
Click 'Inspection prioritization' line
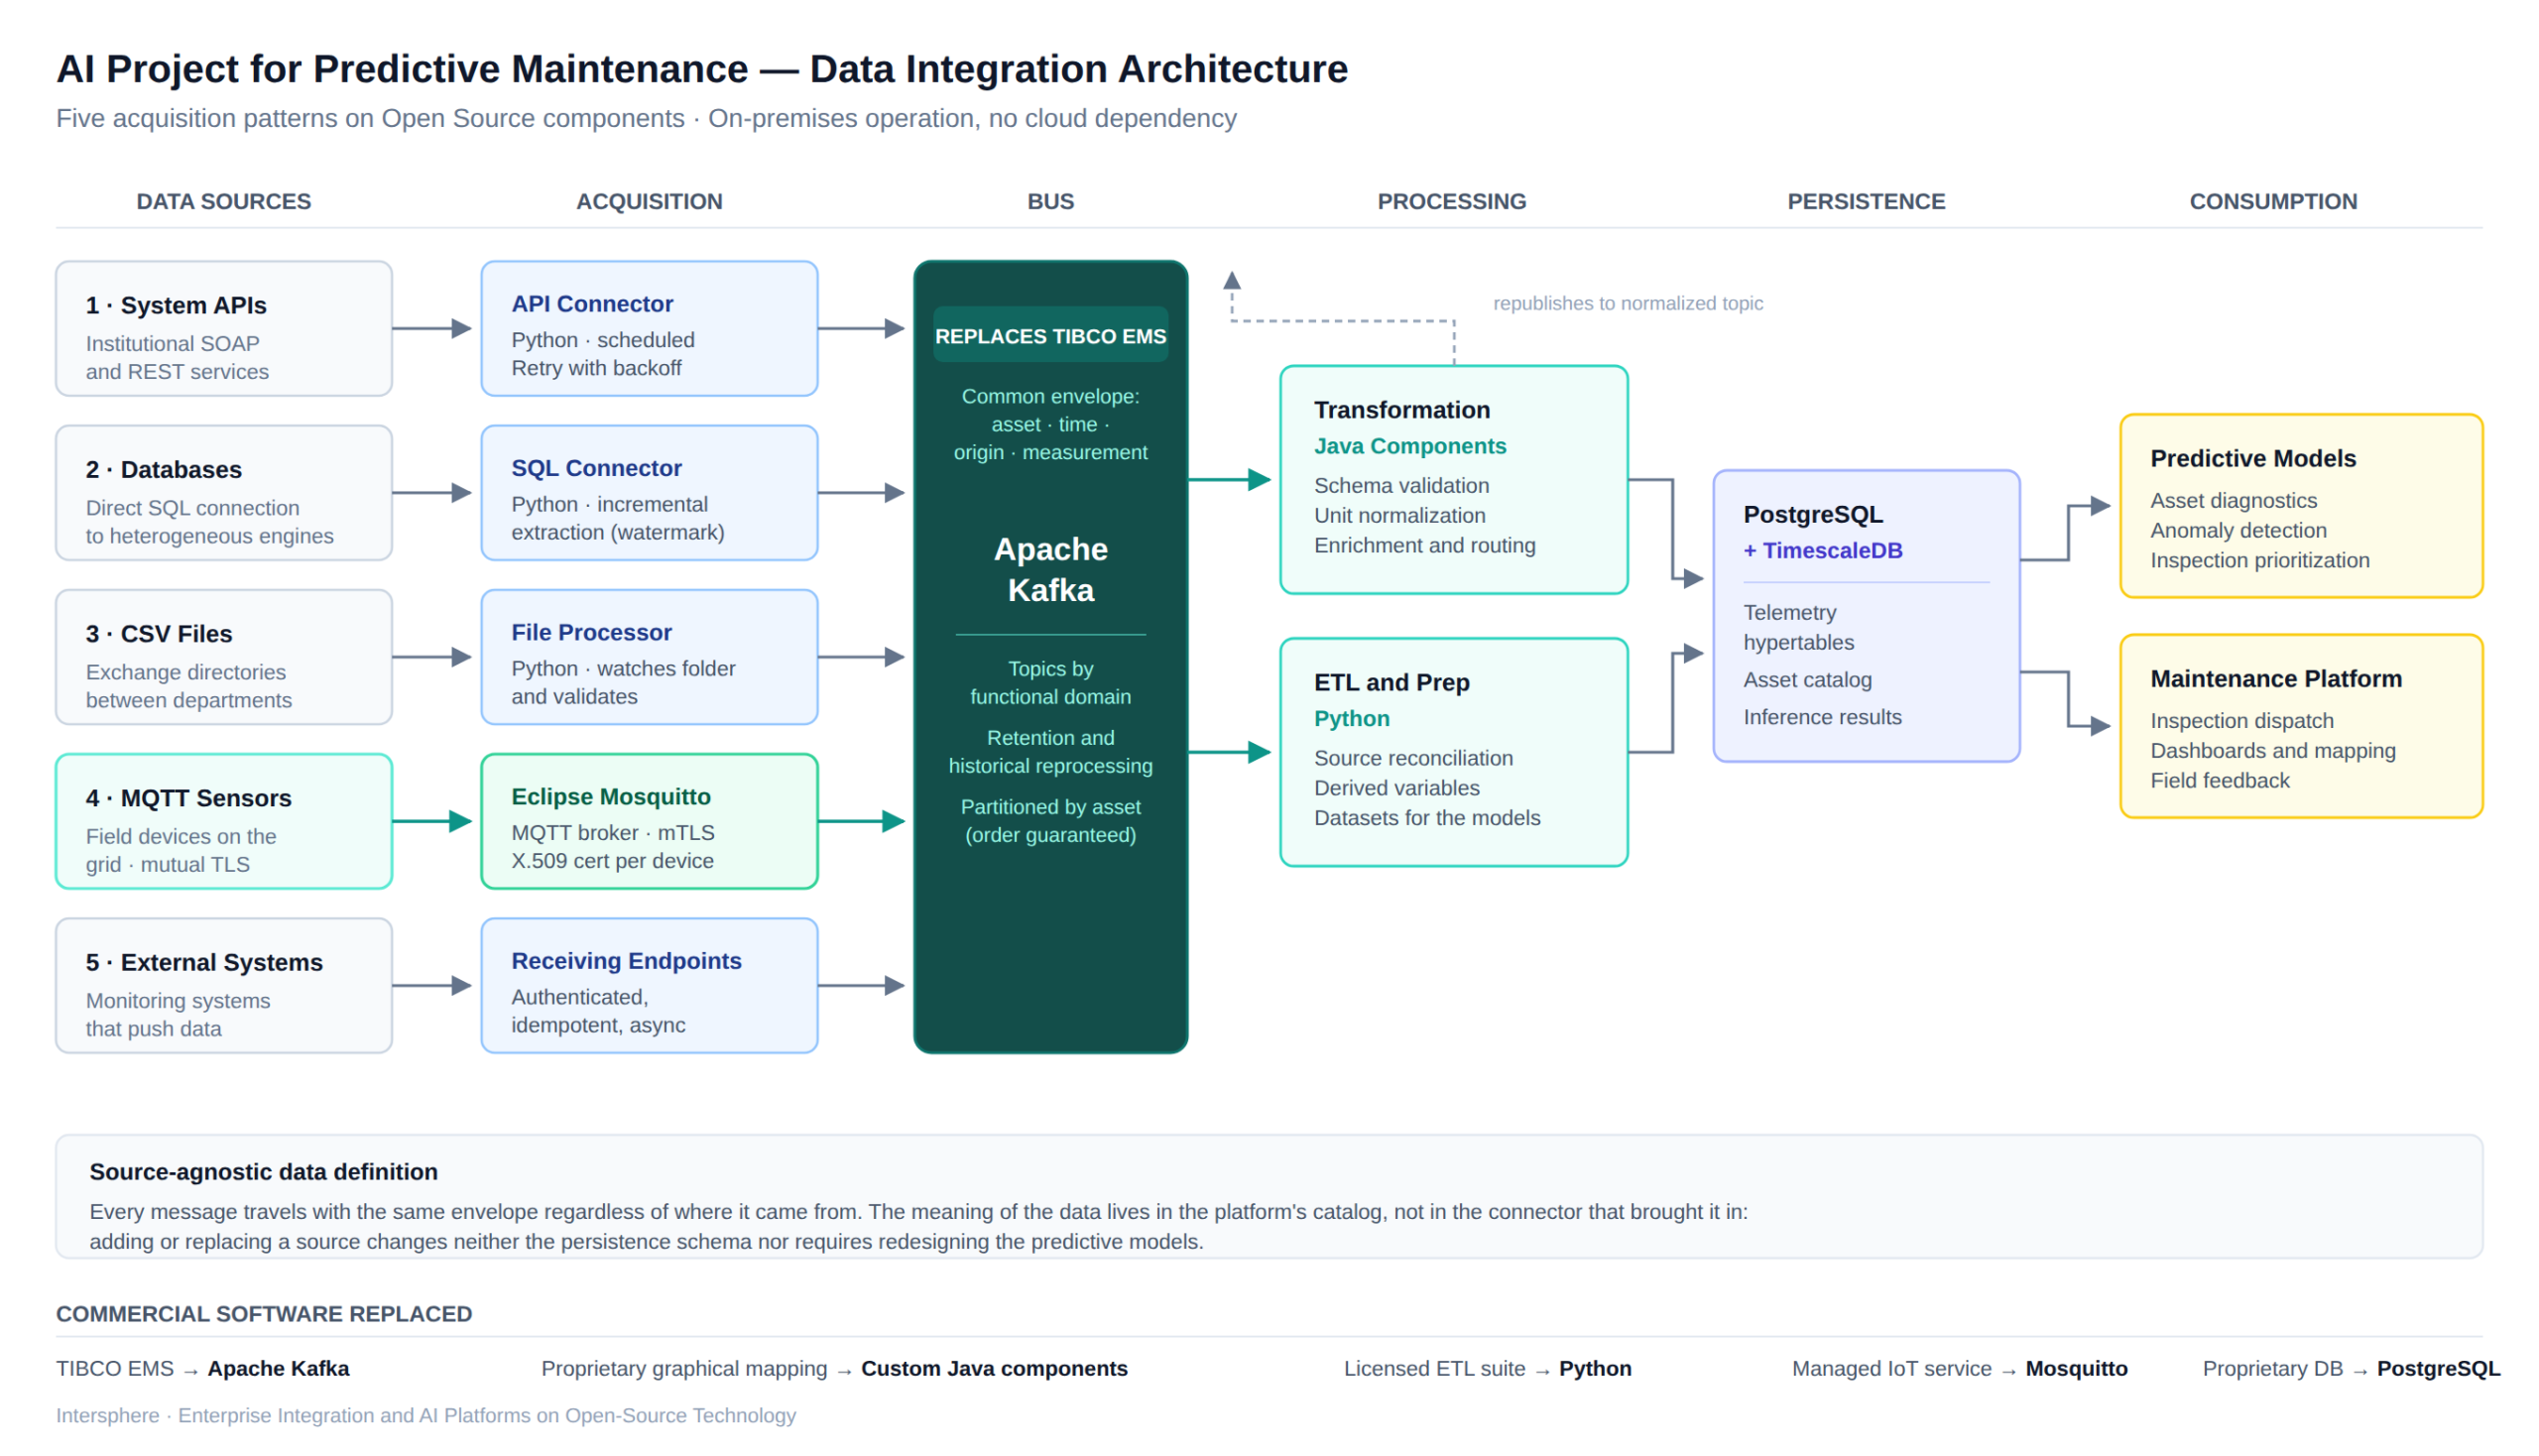(2260, 560)
